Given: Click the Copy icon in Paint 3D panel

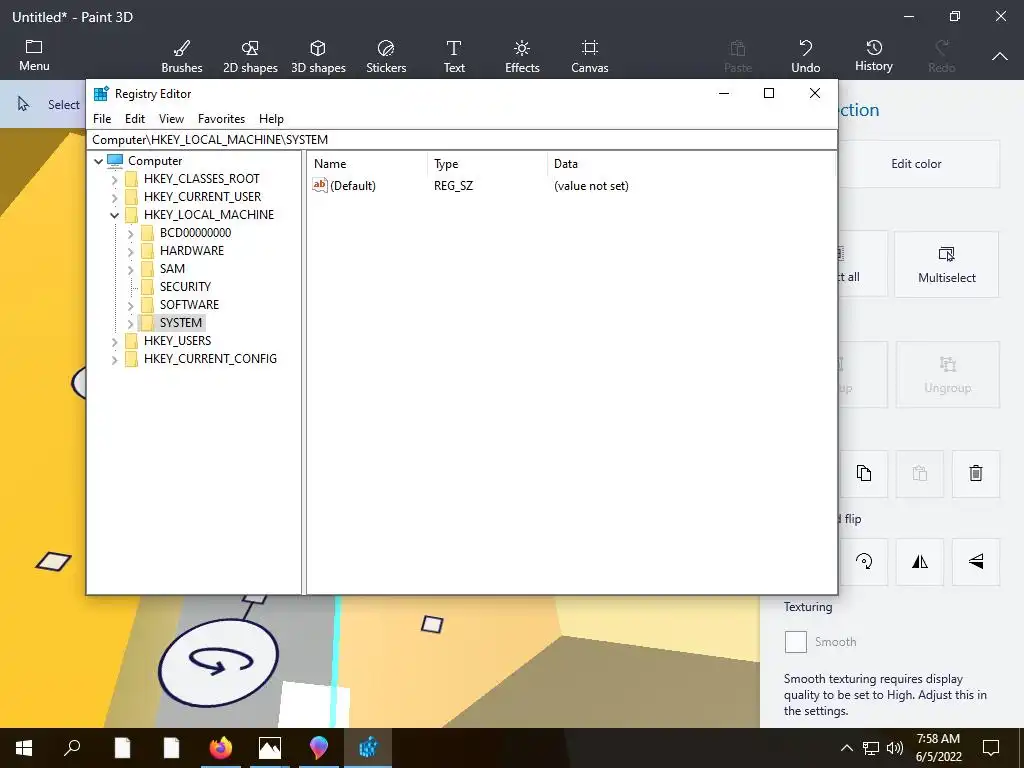Looking at the screenshot, I should pyautogui.click(x=863, y=473).
